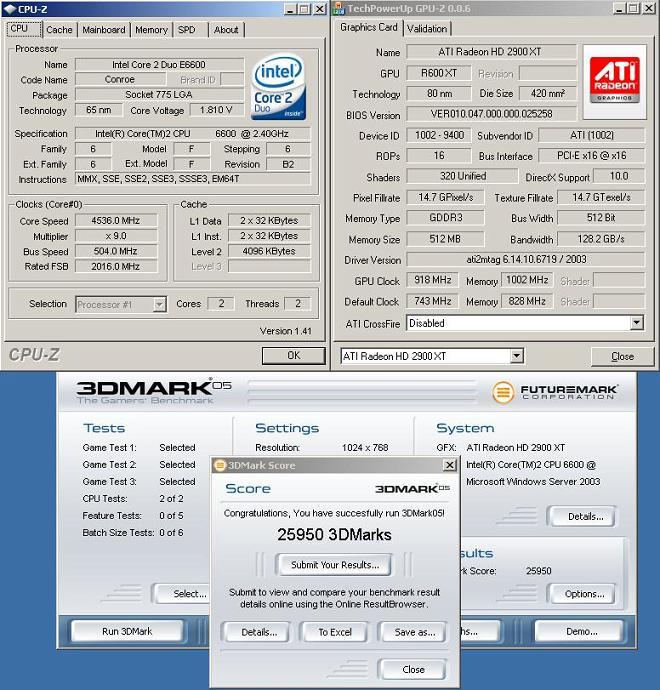
Task: Click the Memory clock 1002 MHz value
Action: (527, 280)
